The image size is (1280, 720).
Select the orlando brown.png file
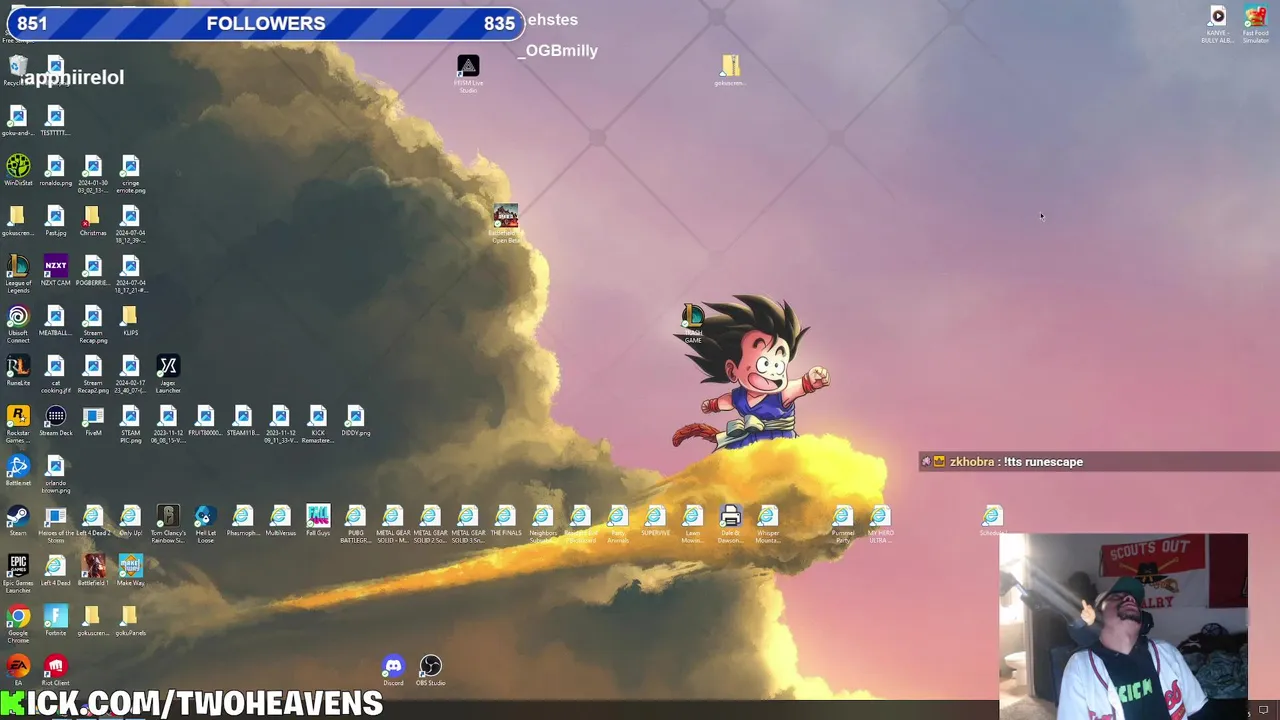pyautogui.click(x=55, y=474)
